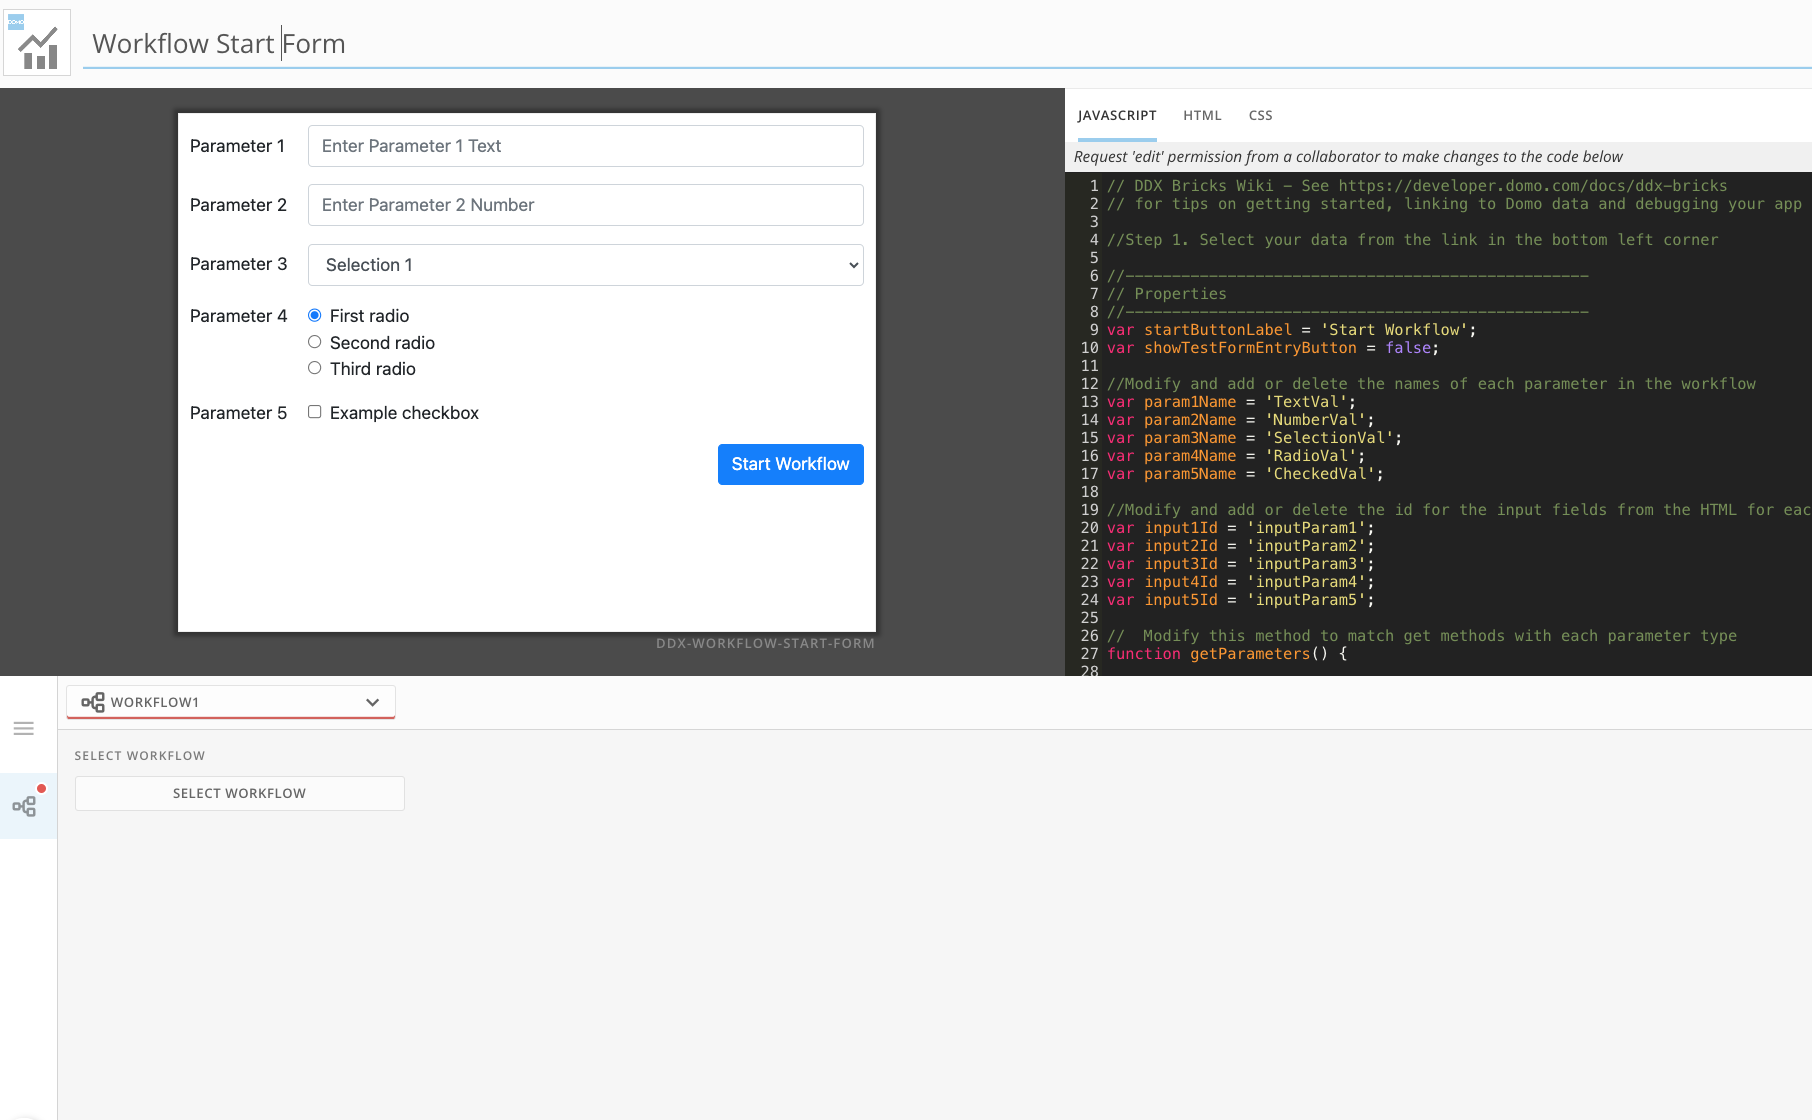The image size is (1812, 1120).
Task: Click the workflow icon beside WORKFLOW1
Action: coord(92,701)
